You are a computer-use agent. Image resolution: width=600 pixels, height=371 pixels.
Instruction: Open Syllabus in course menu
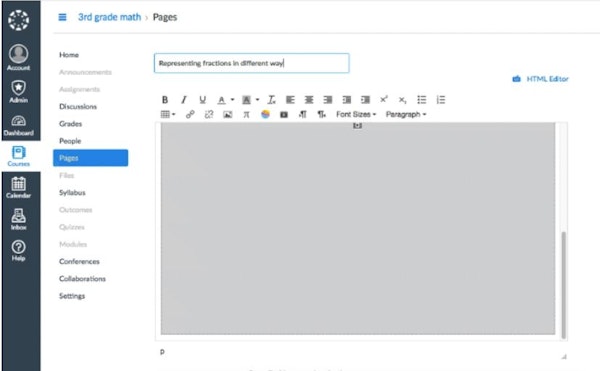(x=72, y=192)
